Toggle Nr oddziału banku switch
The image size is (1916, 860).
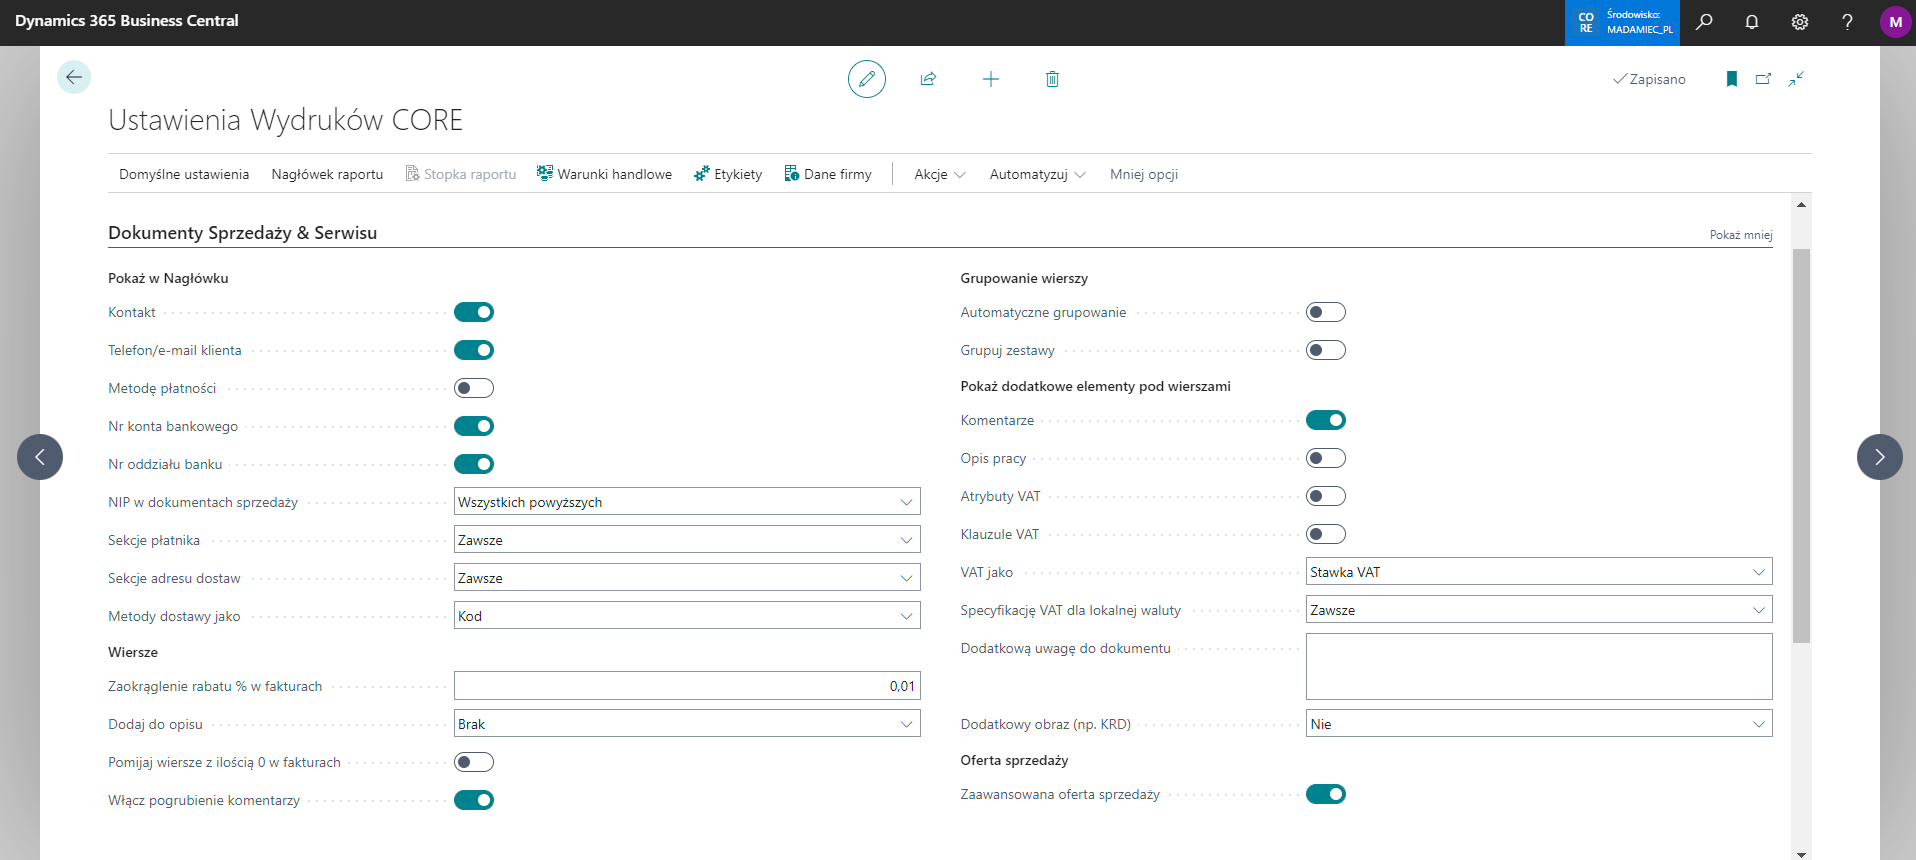pos(474,464)
